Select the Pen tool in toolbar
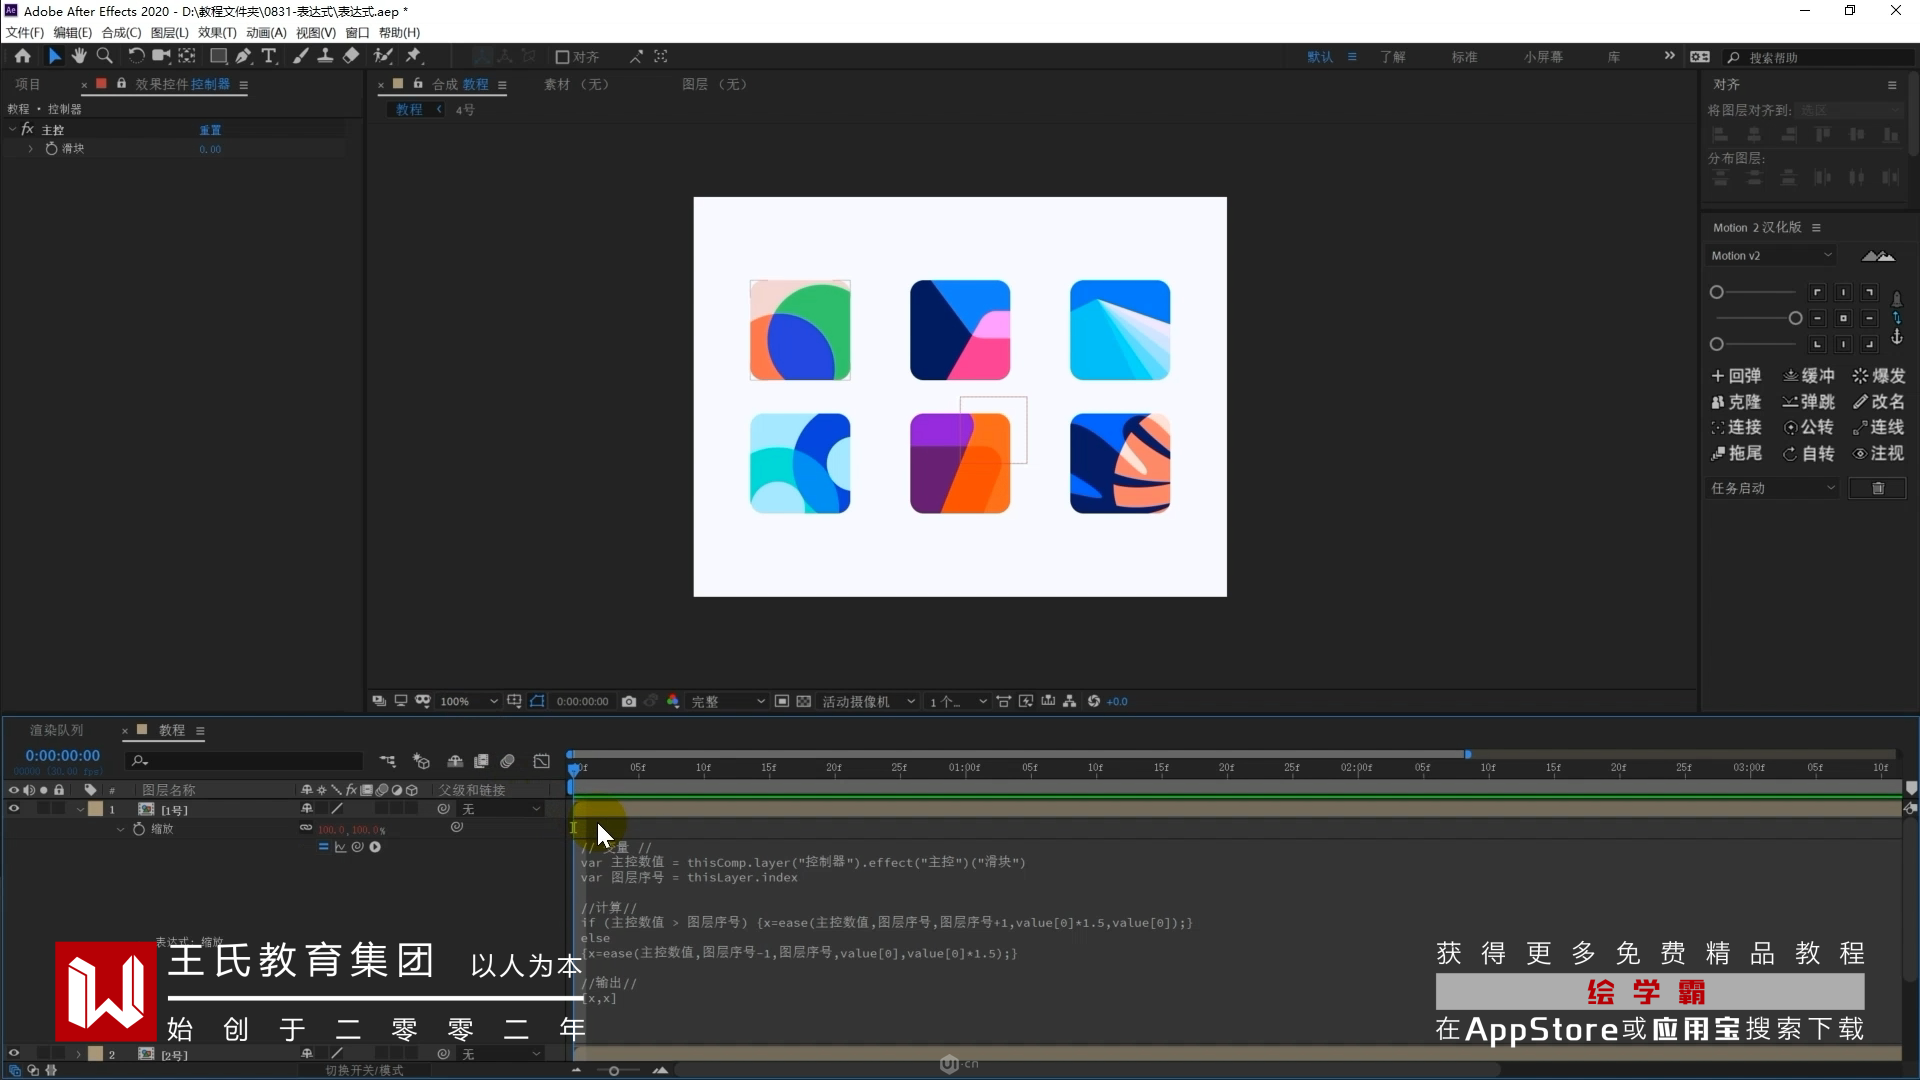 (243, 57)
